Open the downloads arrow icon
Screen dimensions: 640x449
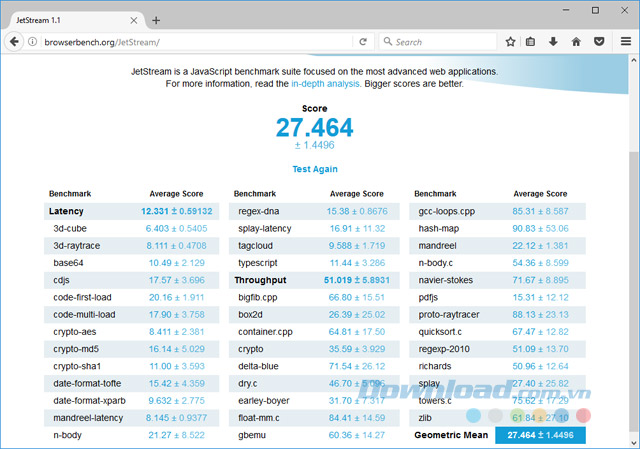click(x=553, y=42)
